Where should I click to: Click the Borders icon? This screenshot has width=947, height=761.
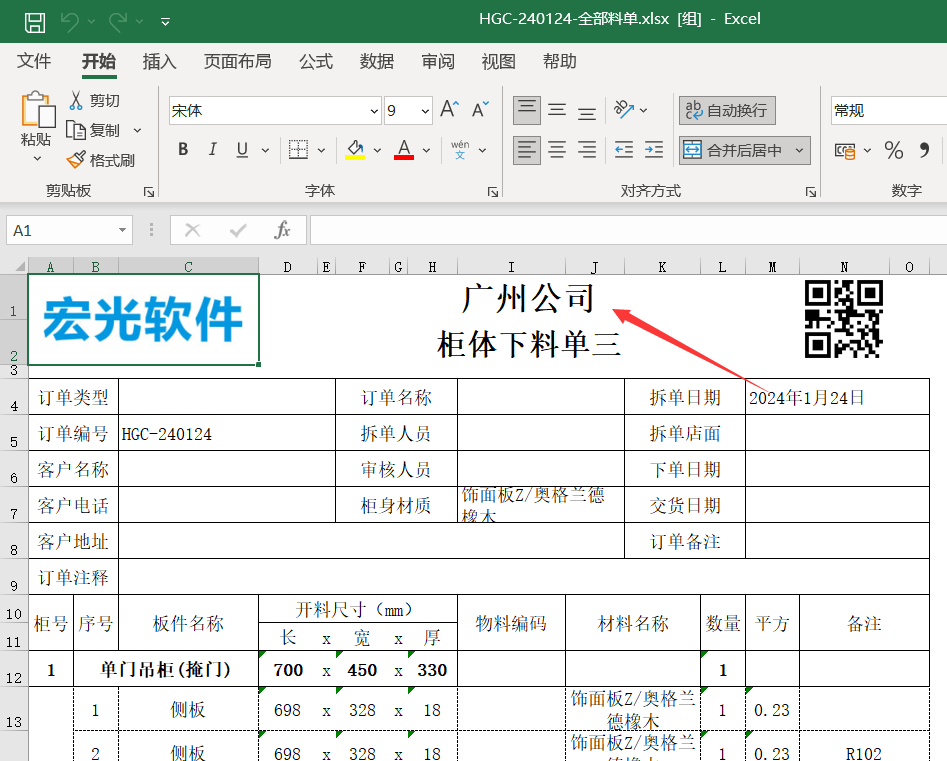298,149
